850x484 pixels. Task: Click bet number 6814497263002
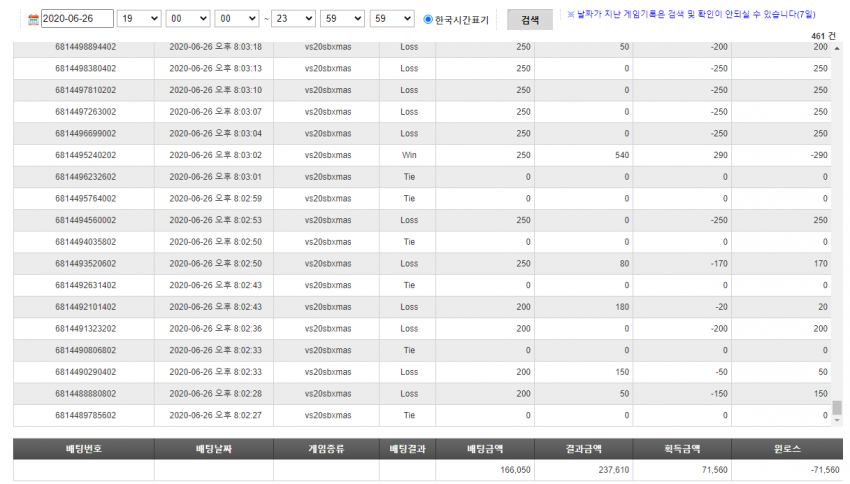tap(86, 112)
